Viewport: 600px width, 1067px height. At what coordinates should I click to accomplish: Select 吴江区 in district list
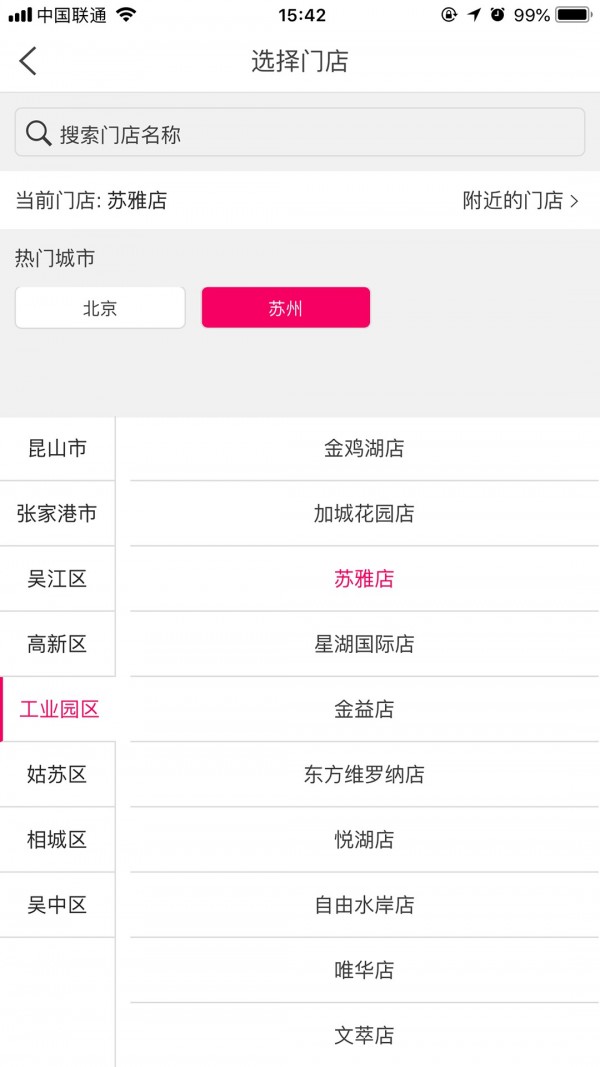click(57, 579)
